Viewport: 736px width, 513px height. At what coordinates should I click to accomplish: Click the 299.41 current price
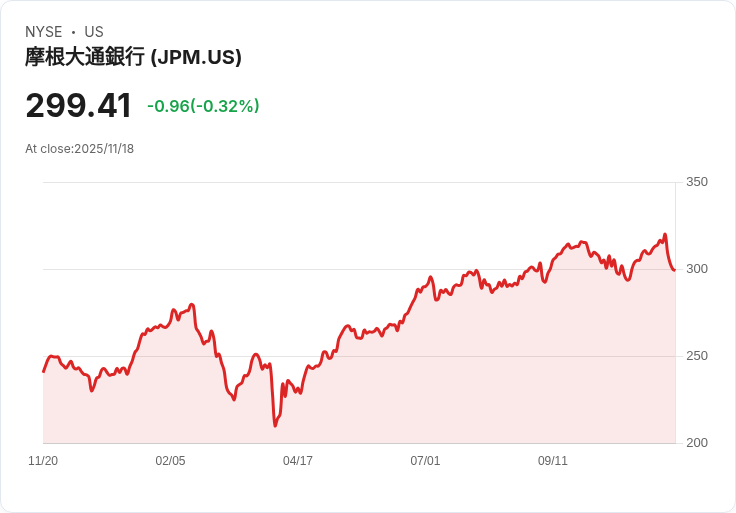point(78,106)
